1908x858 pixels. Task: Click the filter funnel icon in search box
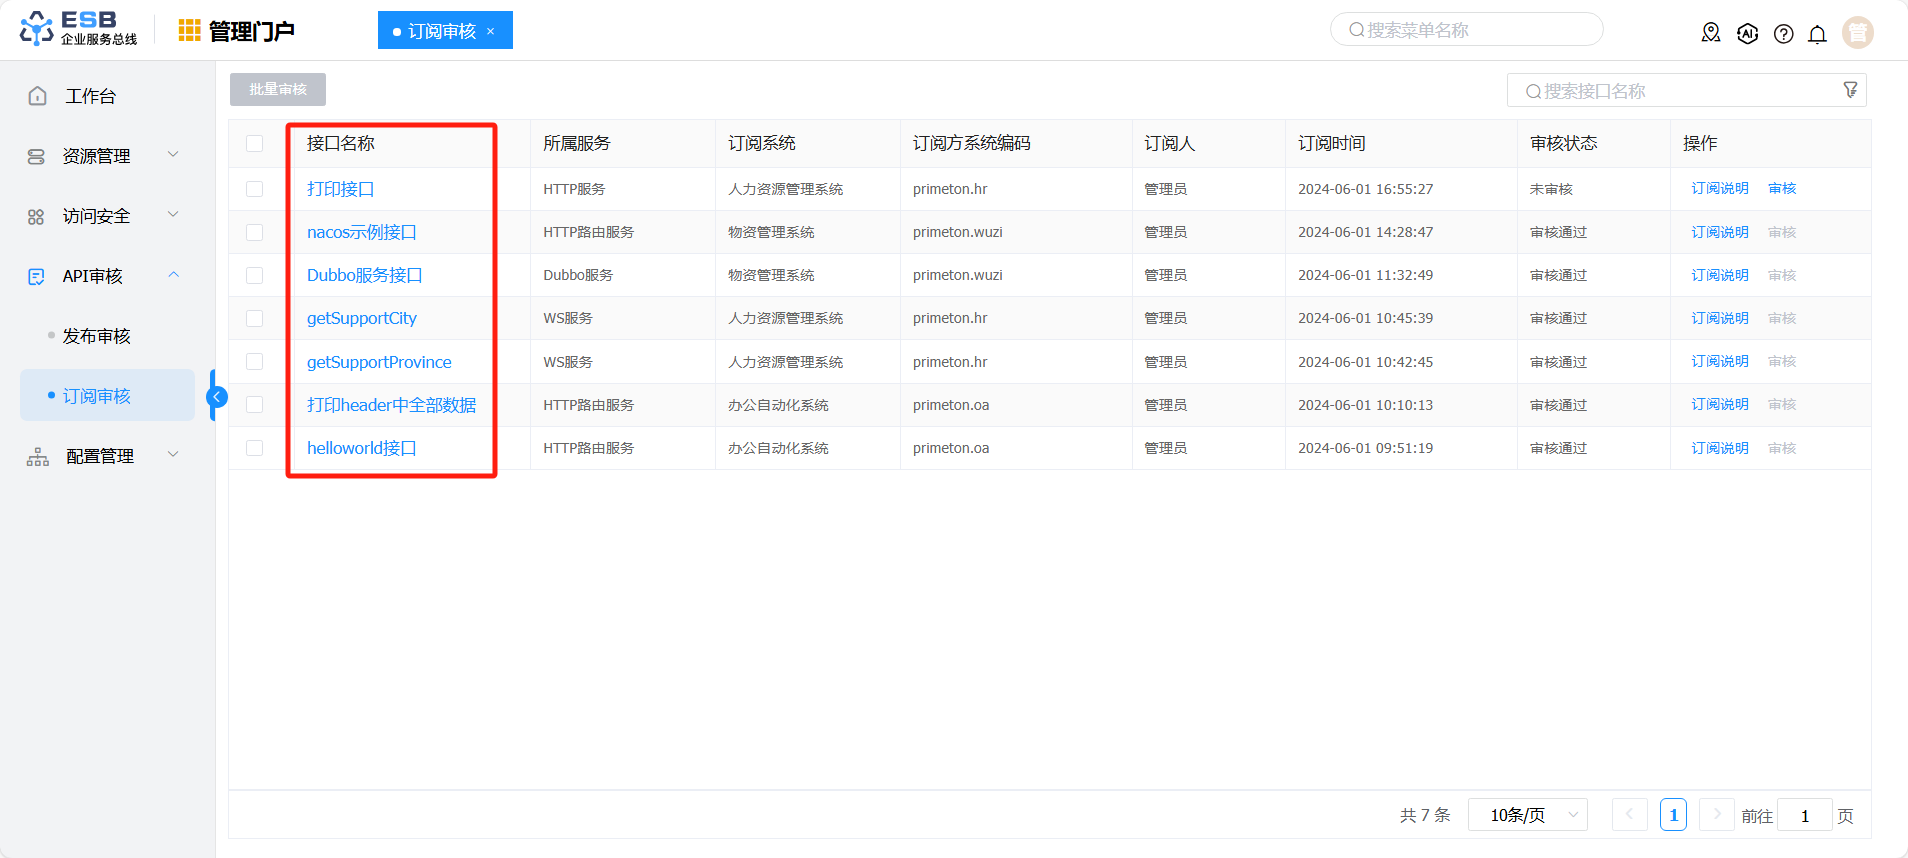(1850, 90)
